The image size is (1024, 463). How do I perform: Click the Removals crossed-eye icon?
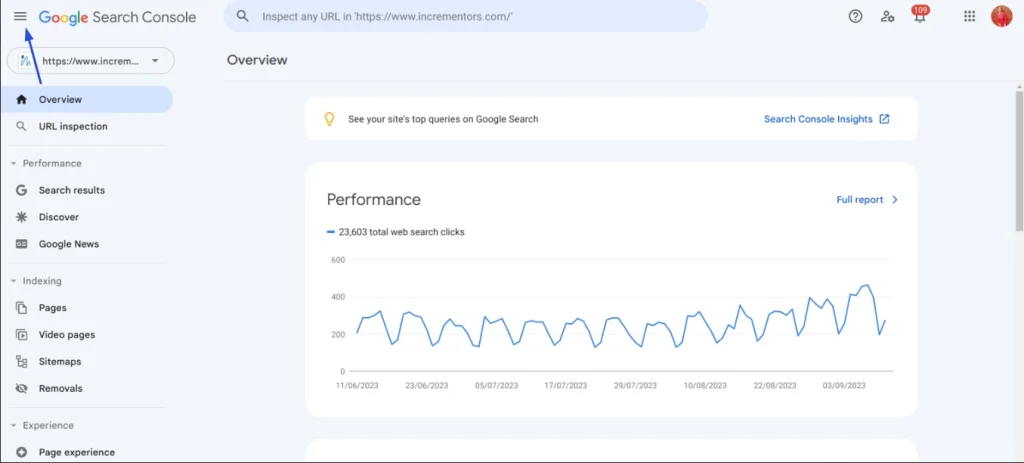pyautogui.click(x=22, y=388)
